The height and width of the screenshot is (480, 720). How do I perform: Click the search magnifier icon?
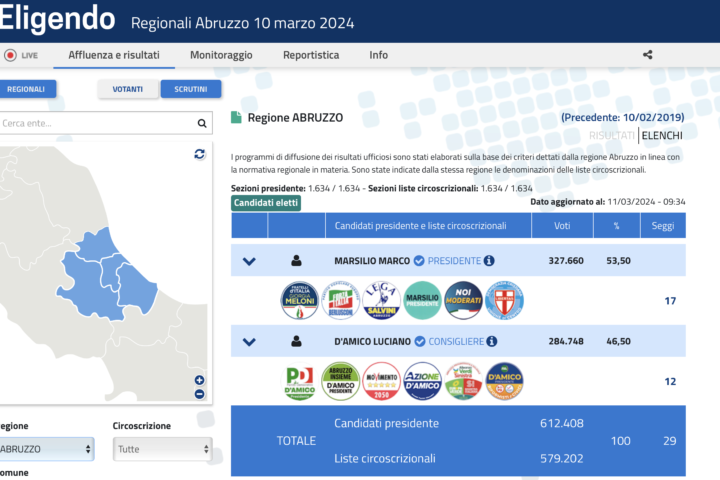coord(202,123)
